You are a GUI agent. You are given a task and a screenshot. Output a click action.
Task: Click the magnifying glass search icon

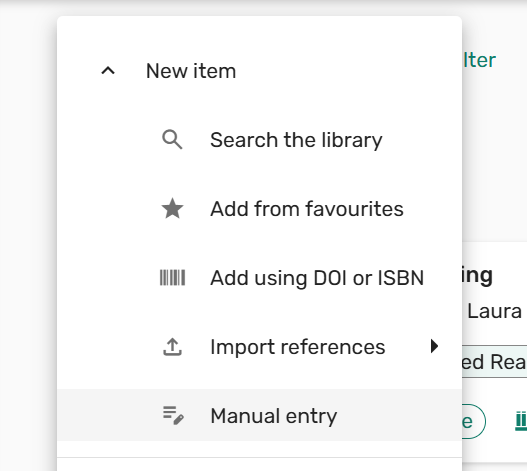click(x=172, y=140)
